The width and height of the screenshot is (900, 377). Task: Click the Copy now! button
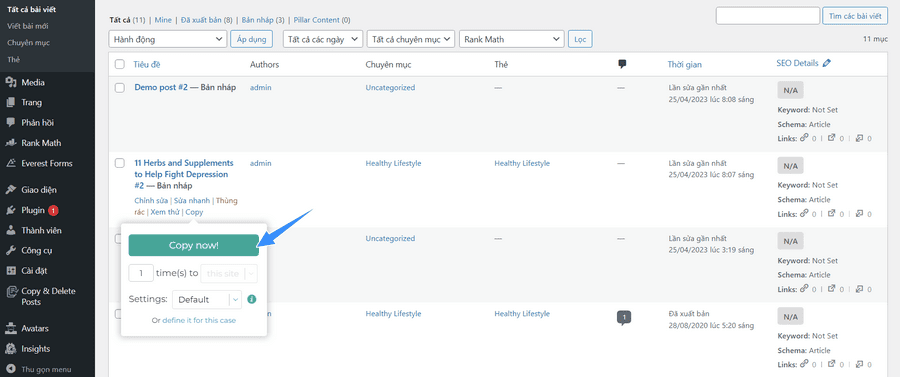(193, 245)
